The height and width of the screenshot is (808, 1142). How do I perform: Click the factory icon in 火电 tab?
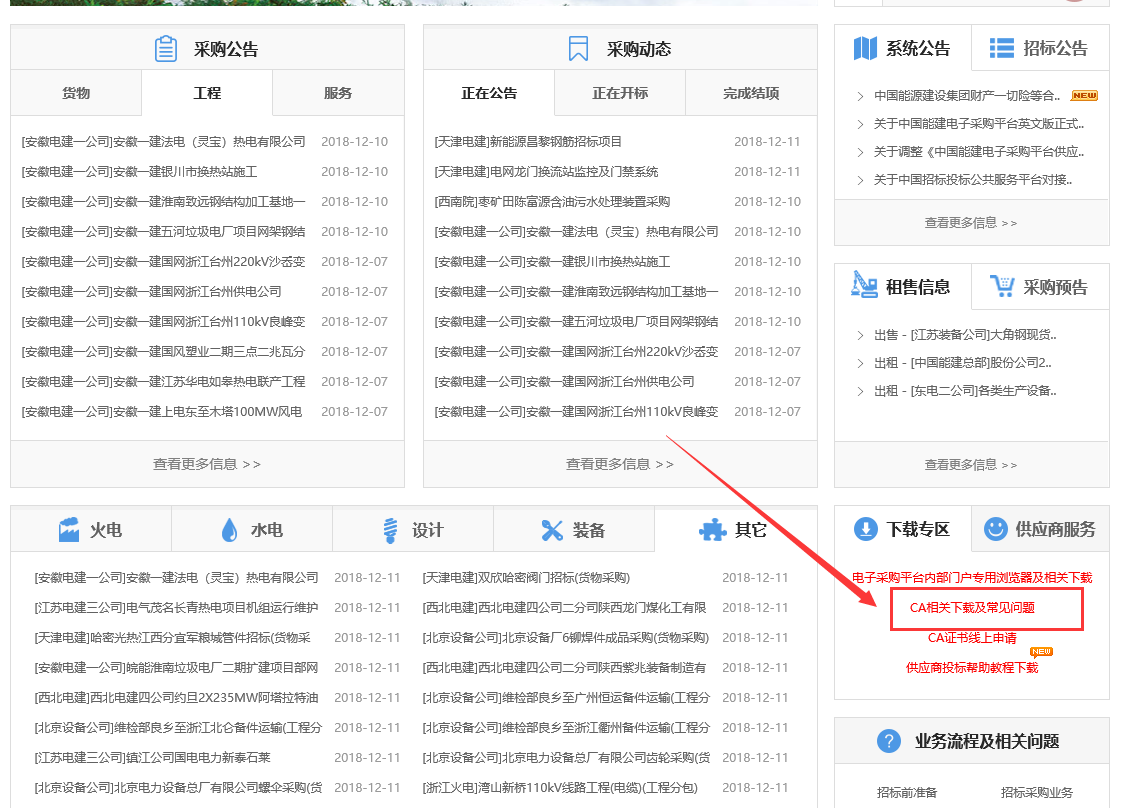pos(69,530)
